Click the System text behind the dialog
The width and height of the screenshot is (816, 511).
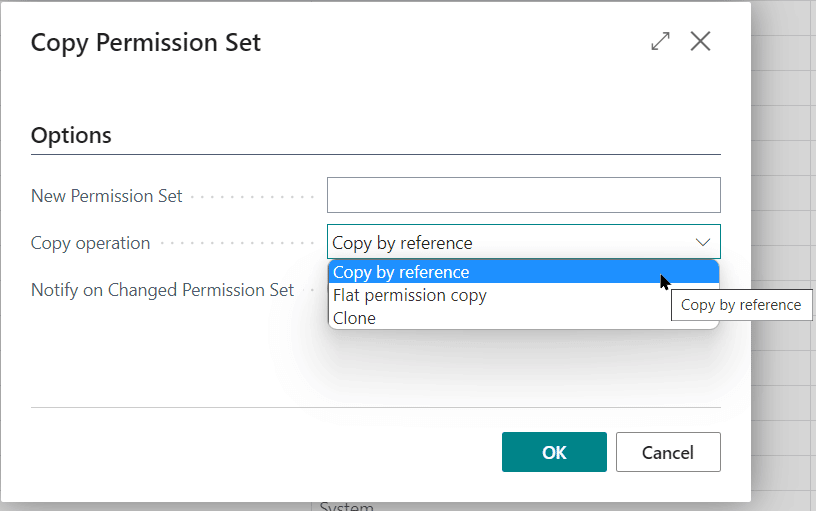tap(346, 507)
